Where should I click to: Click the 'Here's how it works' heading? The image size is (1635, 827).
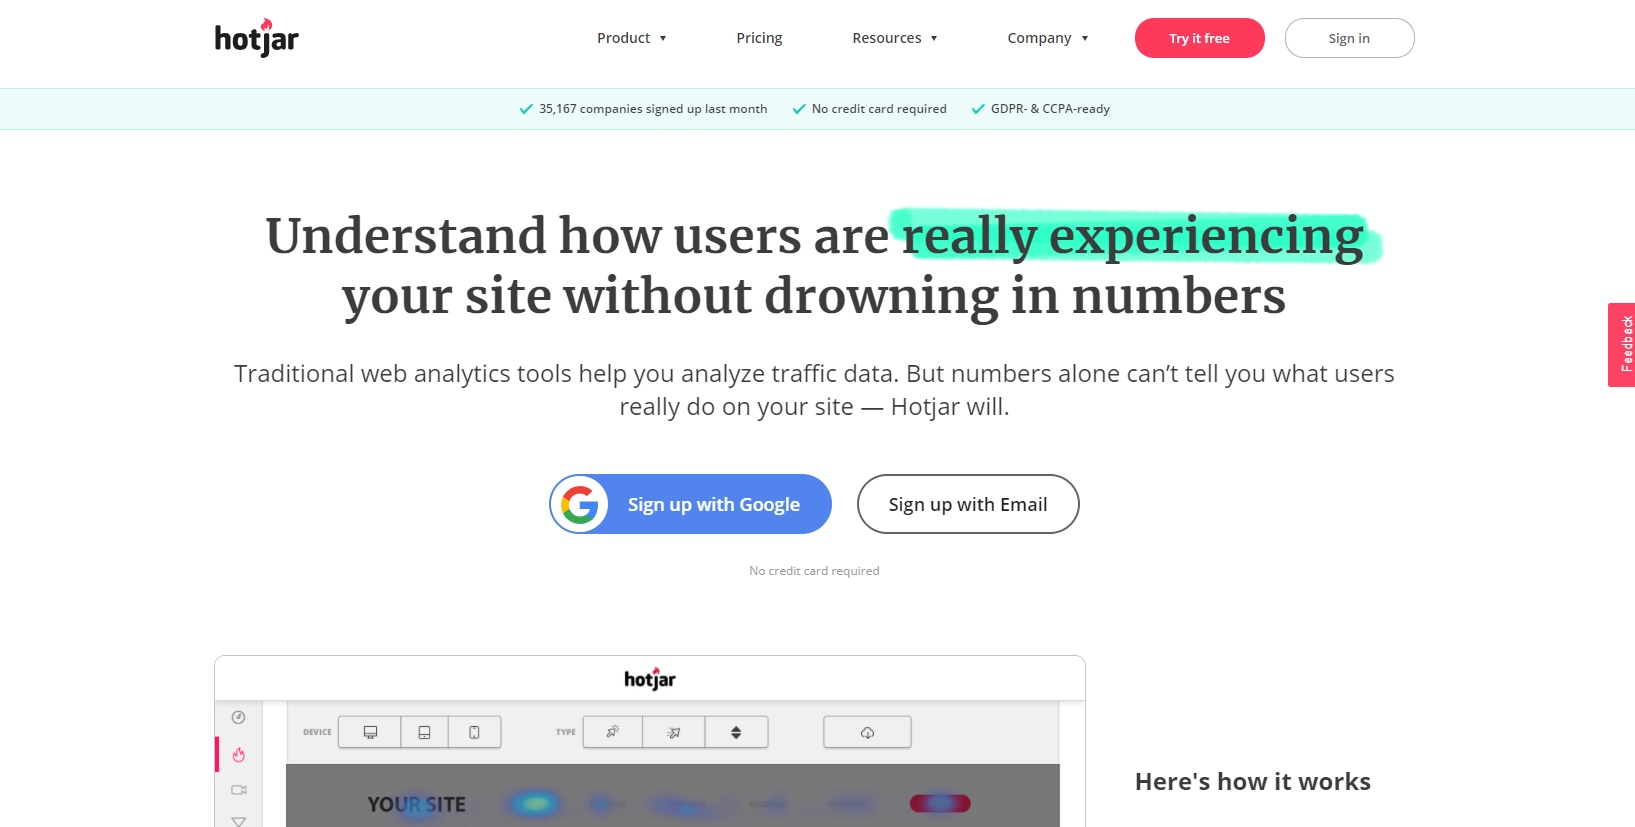[1253, 782]
